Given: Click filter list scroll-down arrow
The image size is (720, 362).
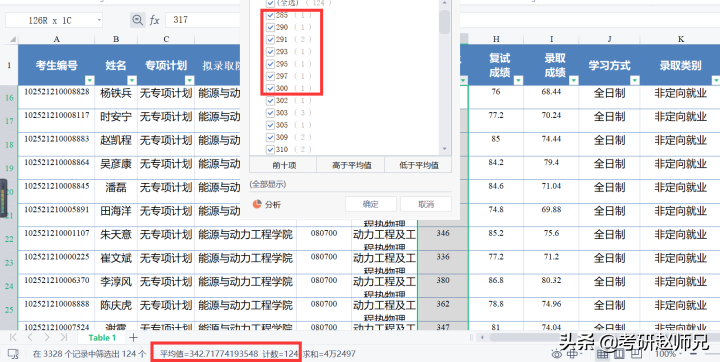Looking at the screenshot, I should pos(444,149).
